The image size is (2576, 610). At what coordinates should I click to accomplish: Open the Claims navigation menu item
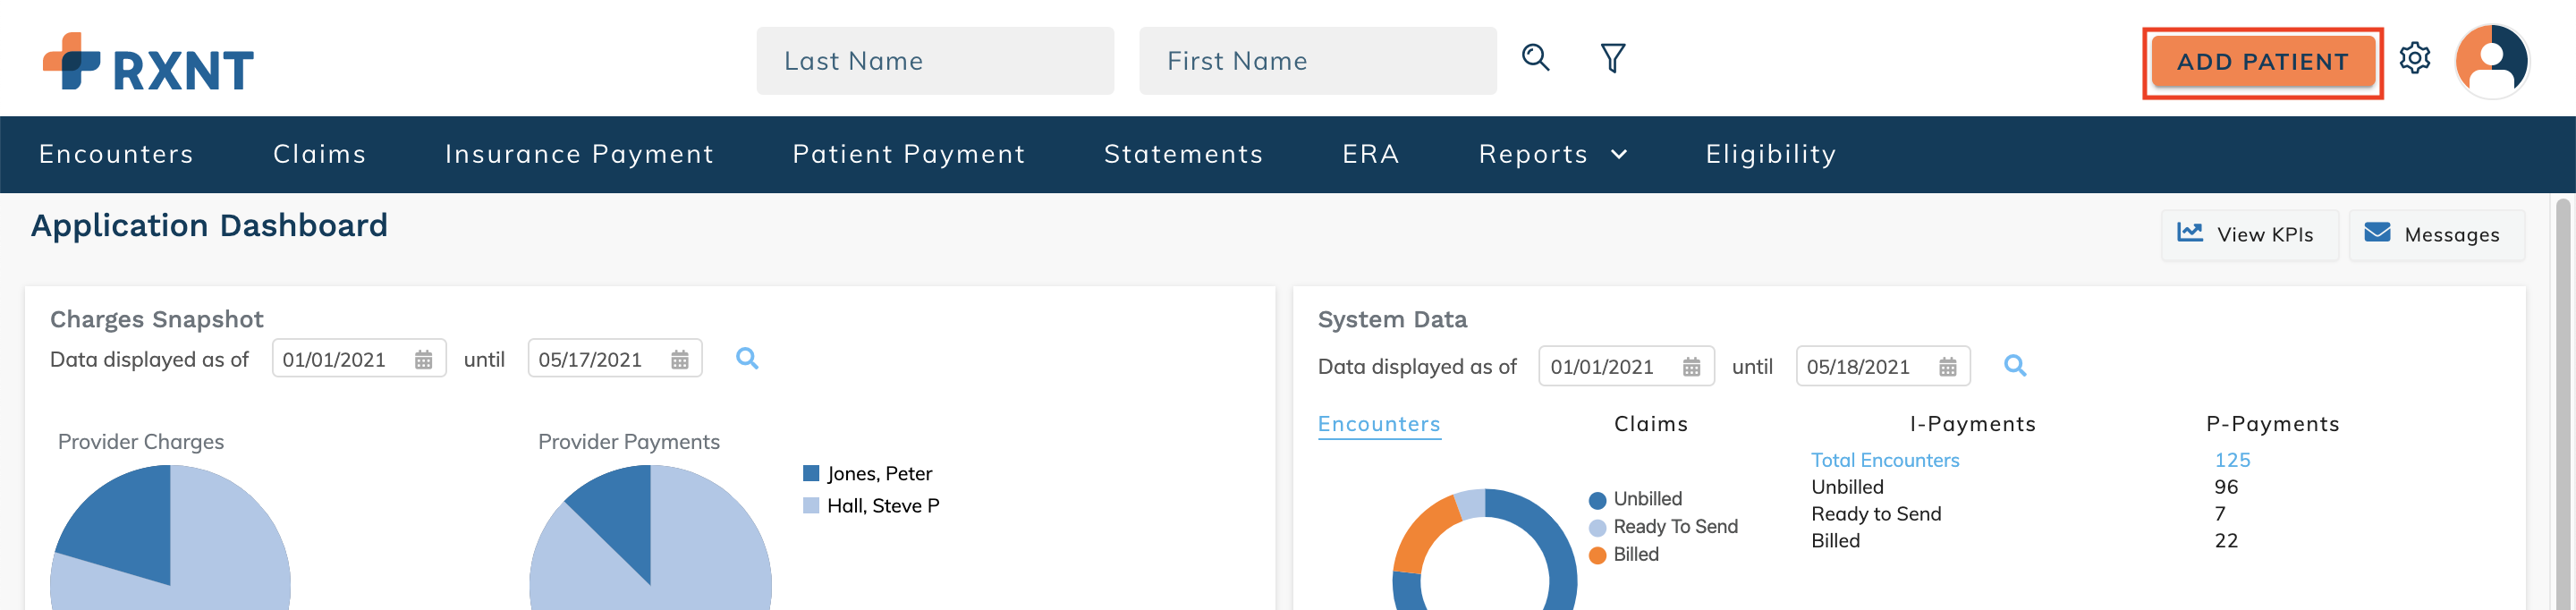[x=319, y=154]
